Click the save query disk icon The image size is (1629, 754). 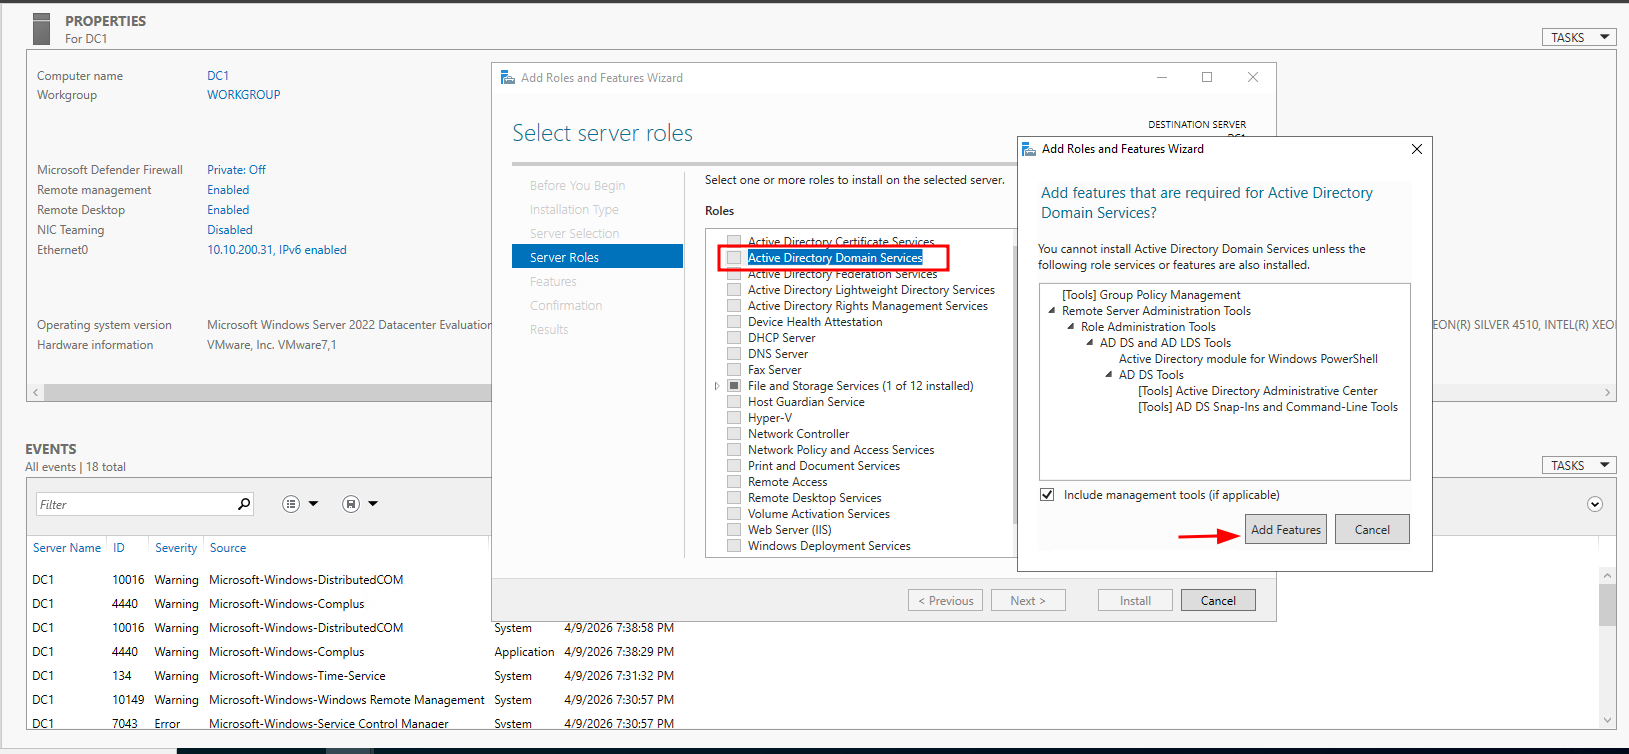pyautogui.click(x=351, y=504)
